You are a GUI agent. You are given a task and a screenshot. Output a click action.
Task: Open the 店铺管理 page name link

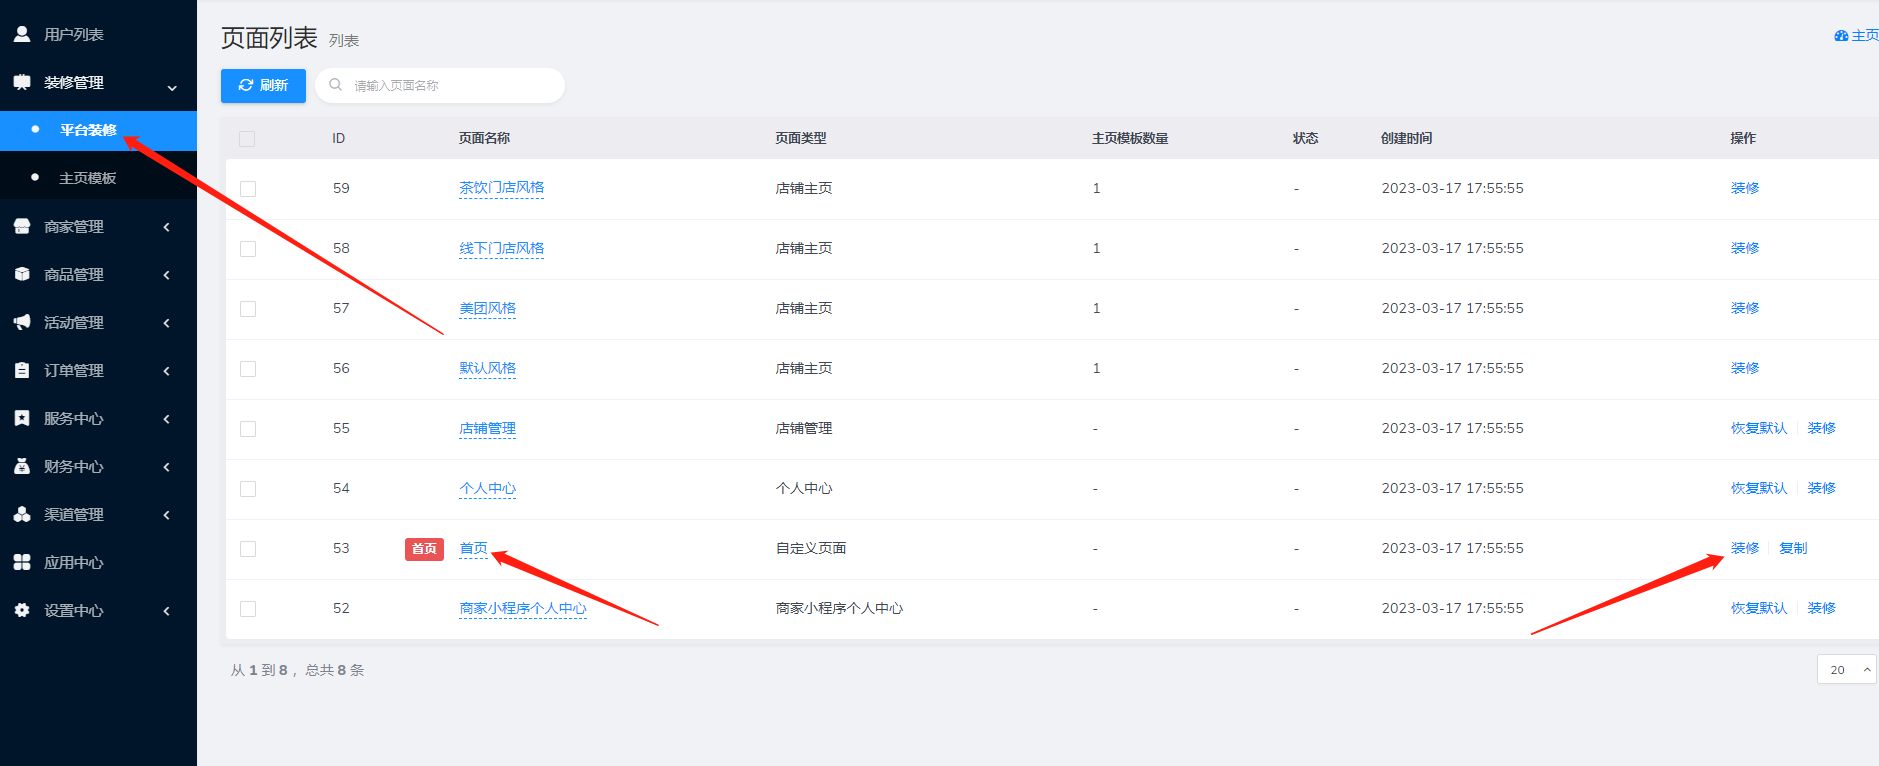(x=488, y=428)
